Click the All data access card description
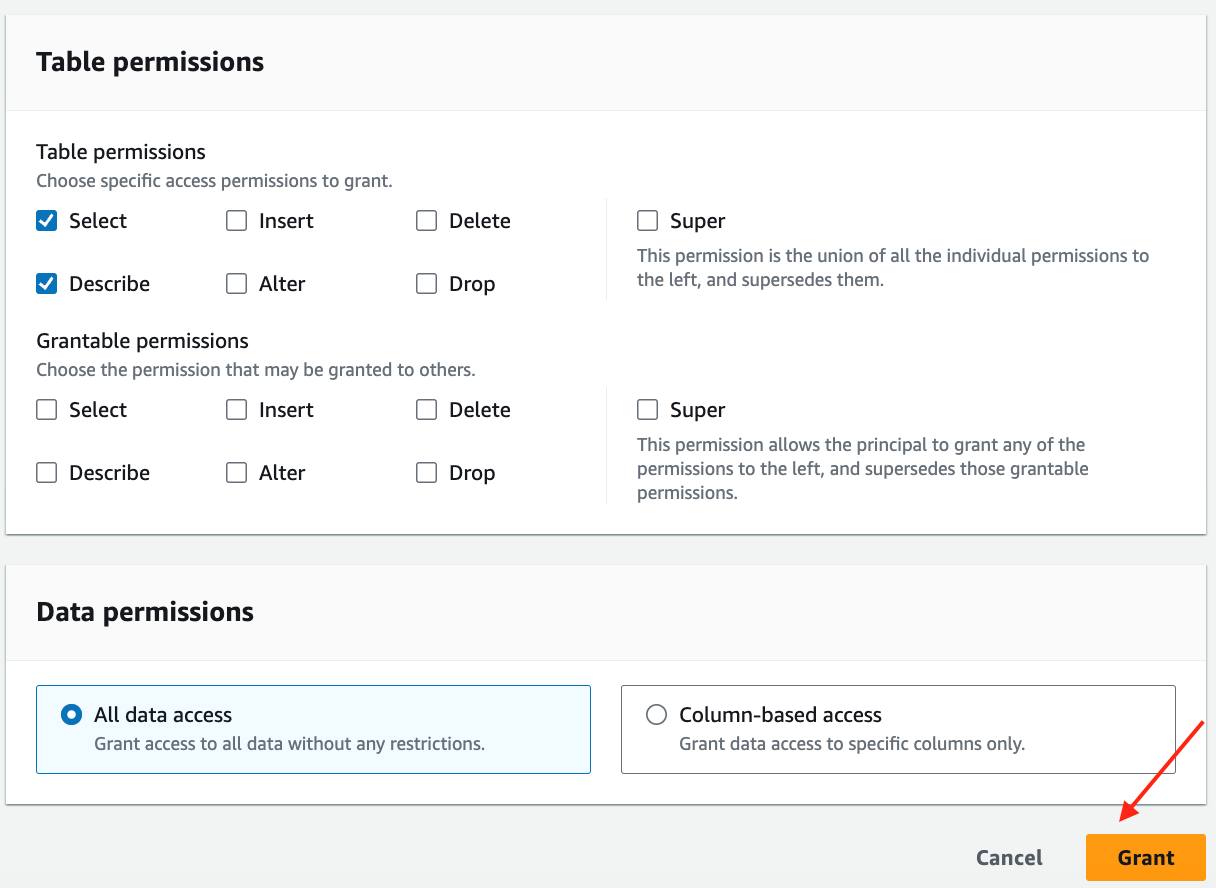Viewport: 1216px width, 888px height. coord(289,744)
